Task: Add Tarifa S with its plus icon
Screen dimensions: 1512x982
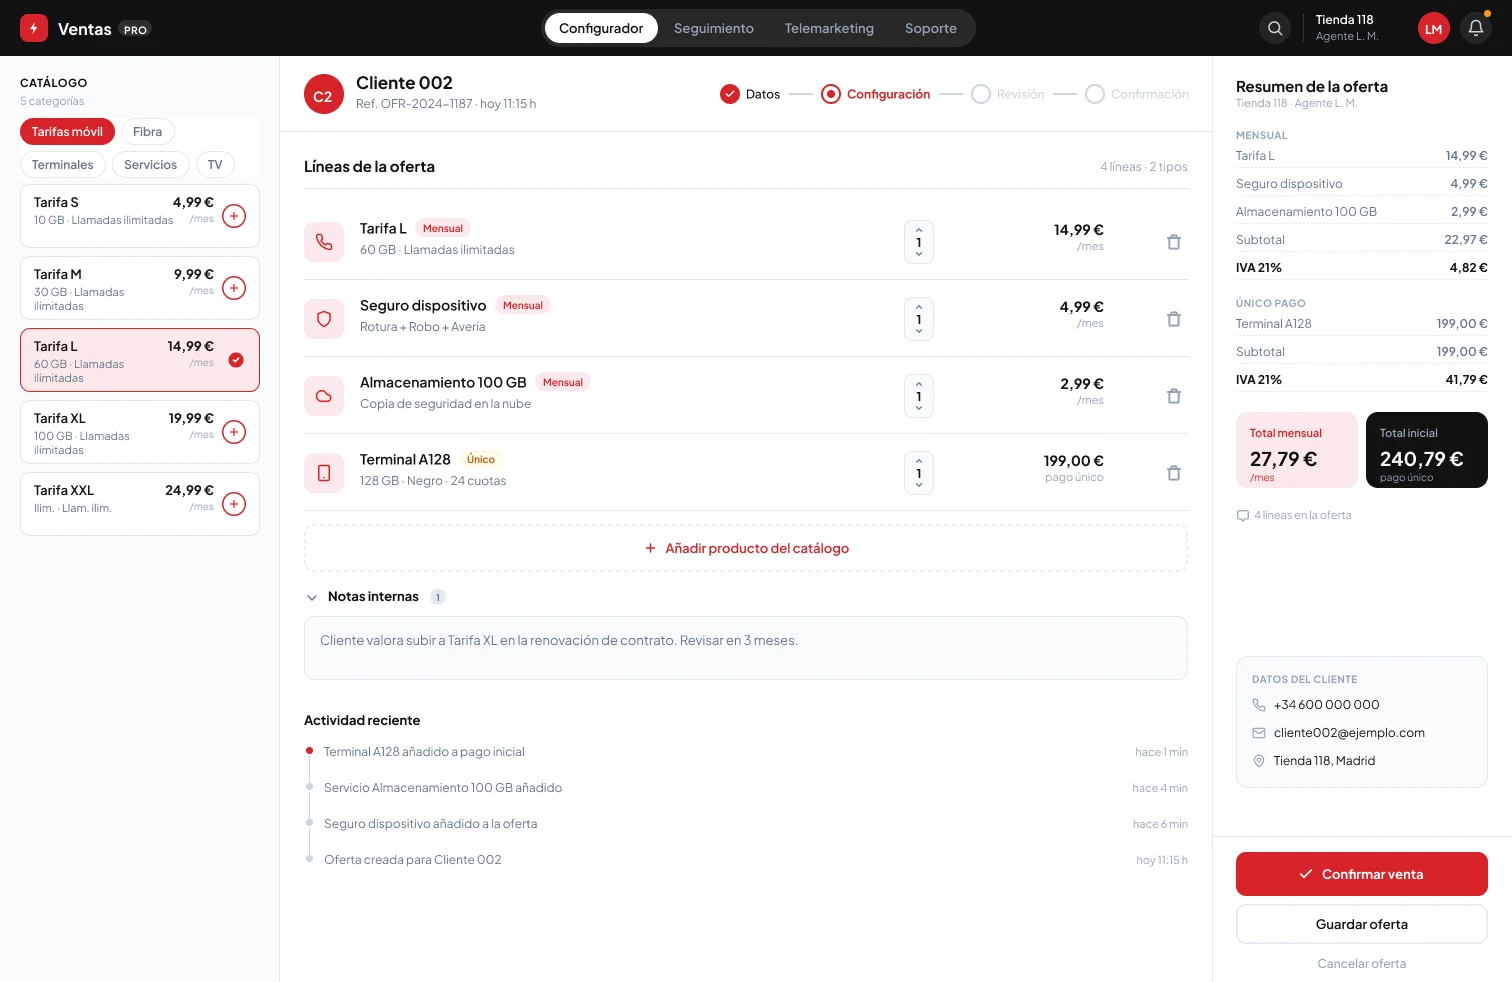Action: pyautogui.click(x=234, y=216)
